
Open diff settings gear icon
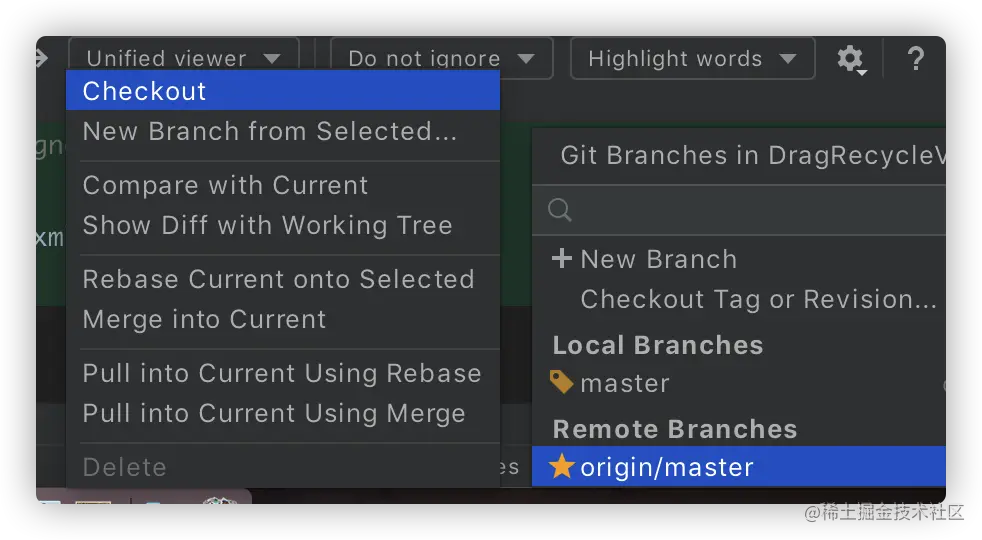click(x=852, y=60)
